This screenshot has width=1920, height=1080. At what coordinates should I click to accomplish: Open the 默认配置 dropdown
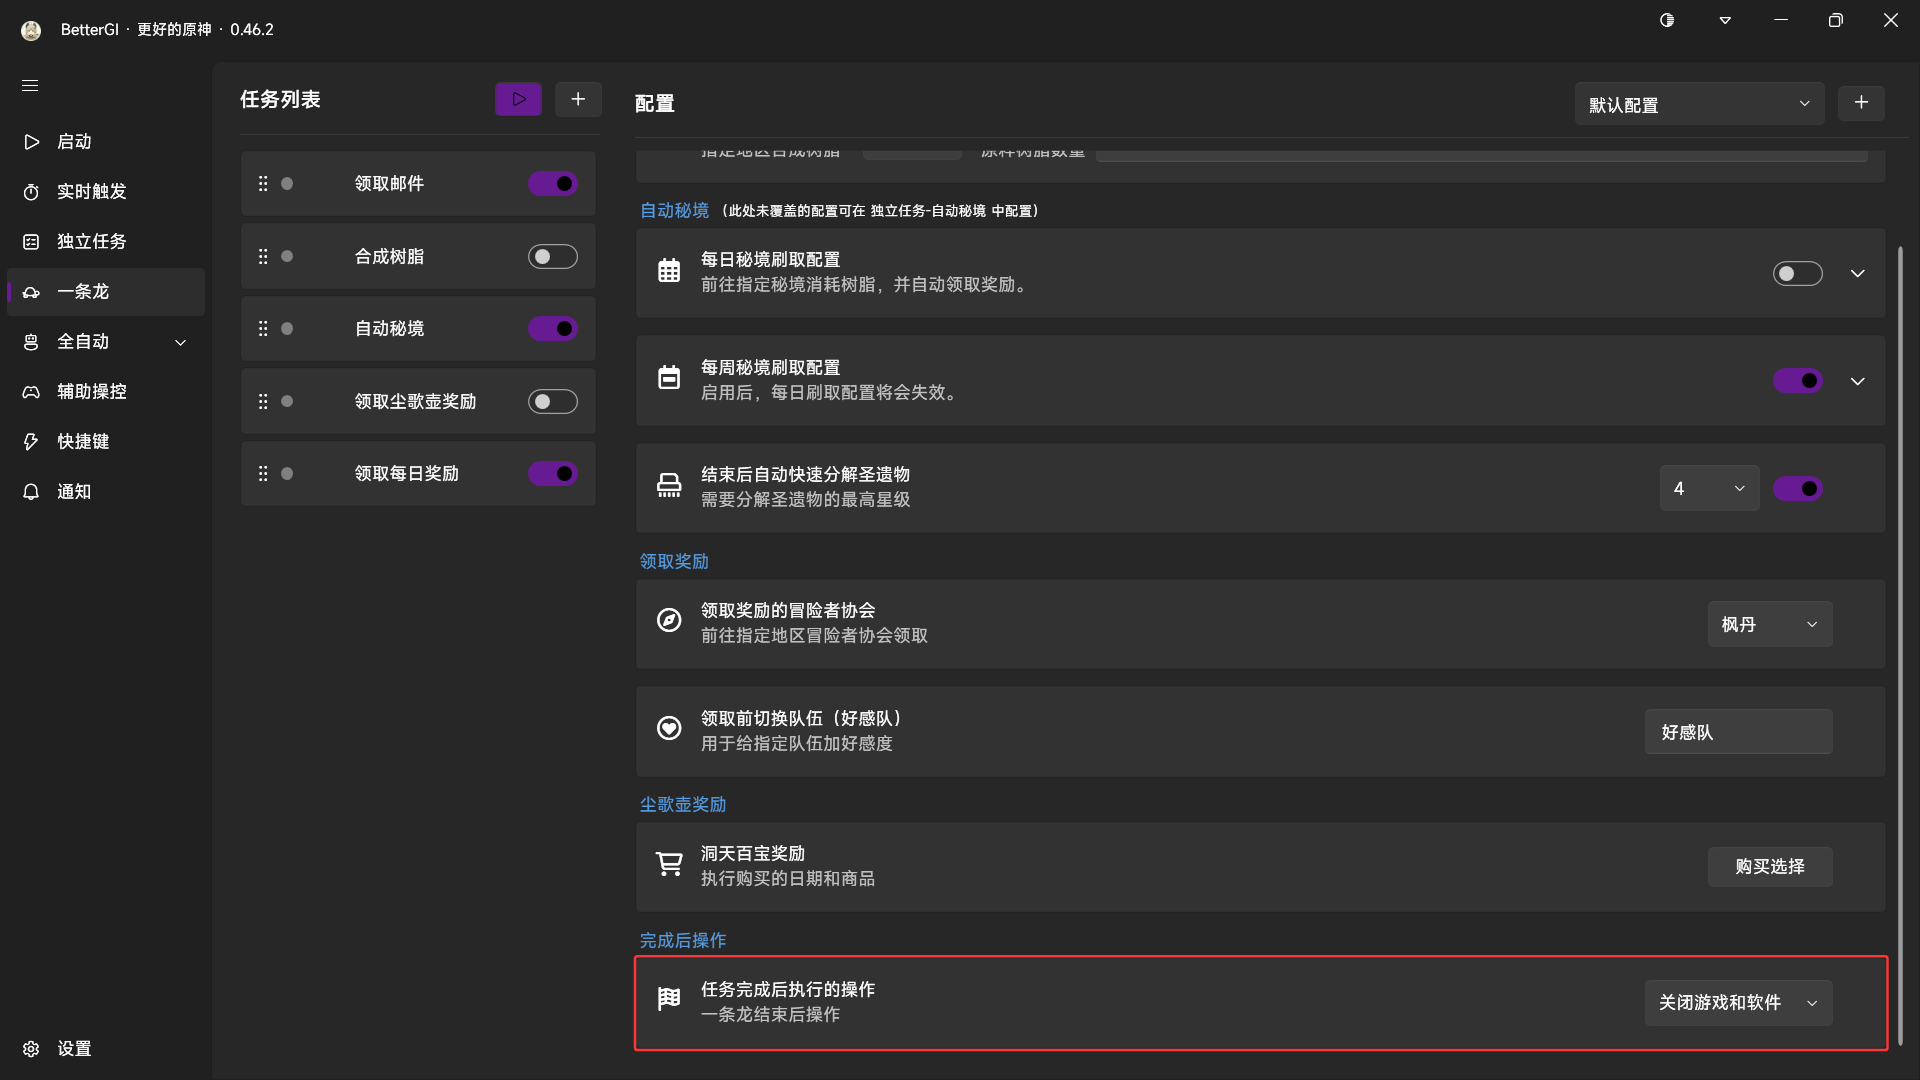[1698, 103]
